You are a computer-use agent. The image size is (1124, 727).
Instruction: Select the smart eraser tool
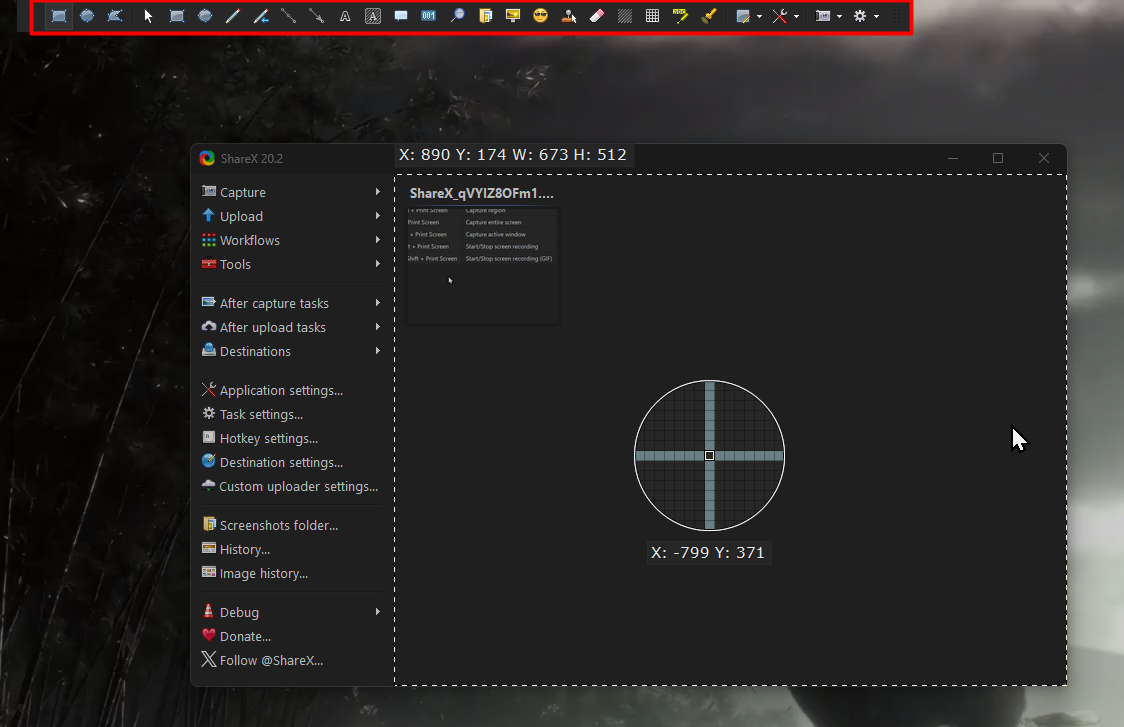point(597,16)
